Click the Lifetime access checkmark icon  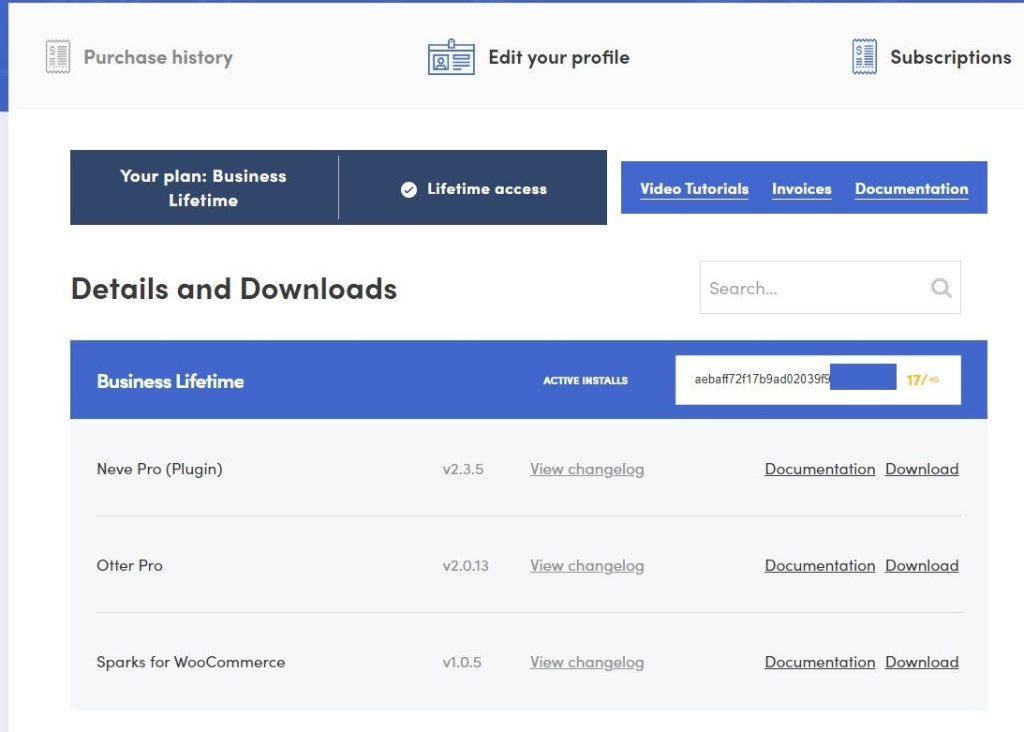tap(409, 189)
